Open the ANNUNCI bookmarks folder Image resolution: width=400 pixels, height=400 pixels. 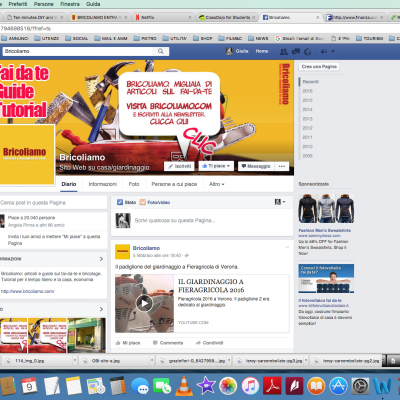pyautogui.click(x=15, y=38)
